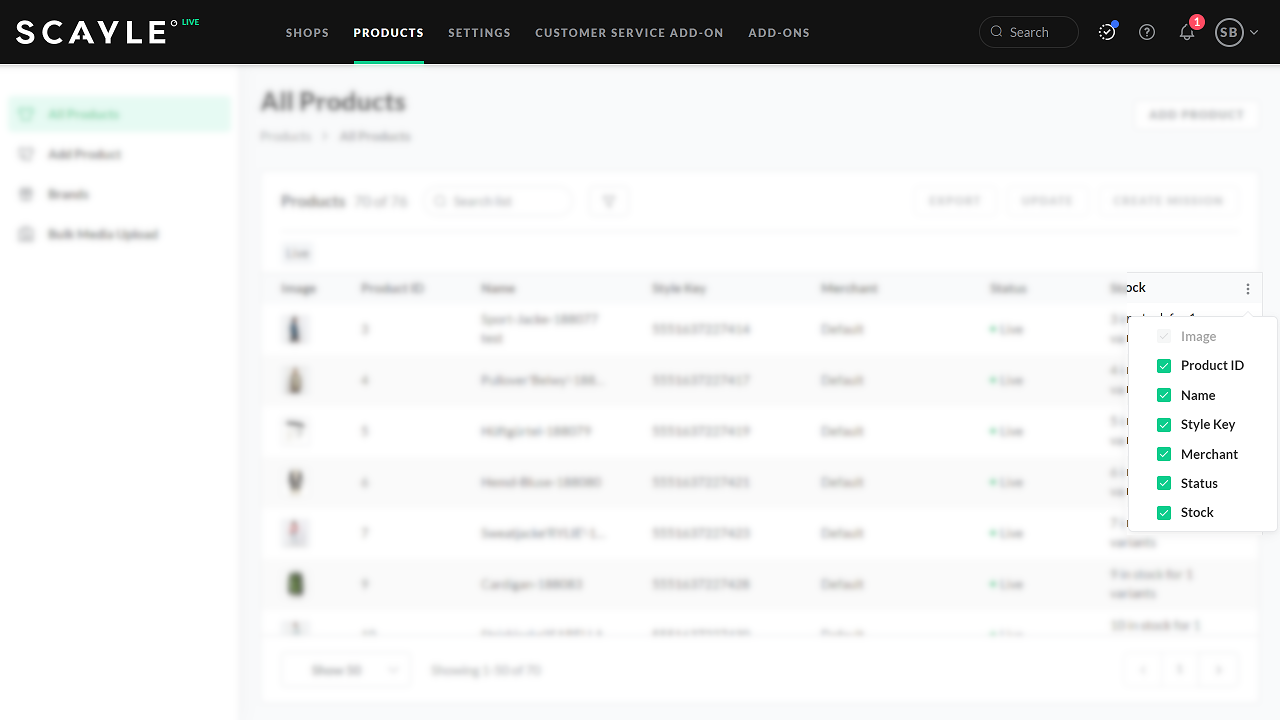Uncheck the Merchant column checkbox
Image resolution: width=1280 pixels, height=720 pixels.
click(1164, 454)
